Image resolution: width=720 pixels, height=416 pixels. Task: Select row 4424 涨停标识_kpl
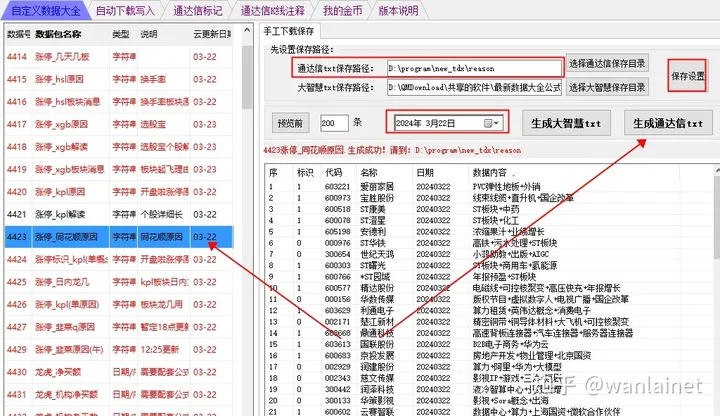point(119,259)
